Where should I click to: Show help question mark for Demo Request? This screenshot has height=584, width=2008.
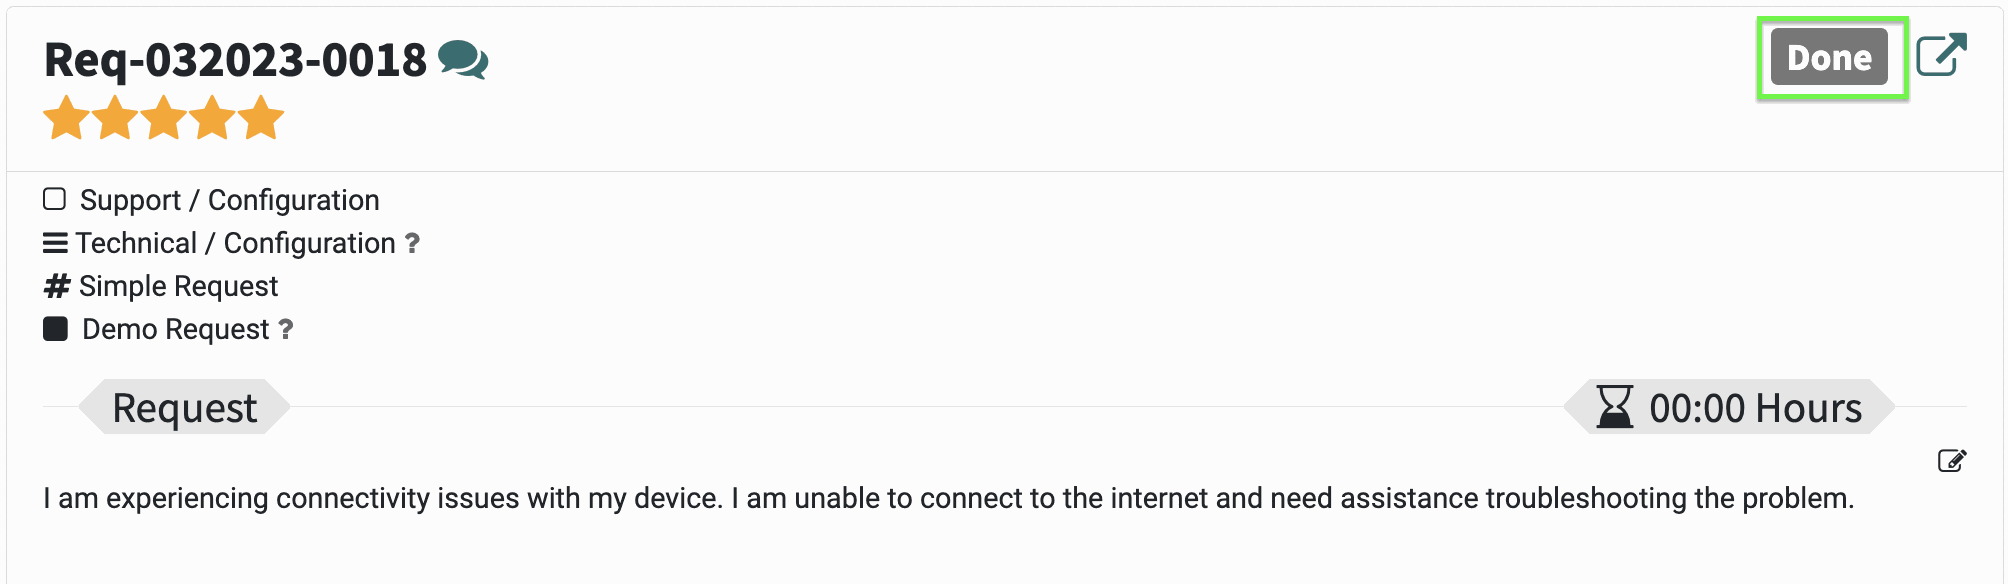pyautogui.click(x=285, y=329)
